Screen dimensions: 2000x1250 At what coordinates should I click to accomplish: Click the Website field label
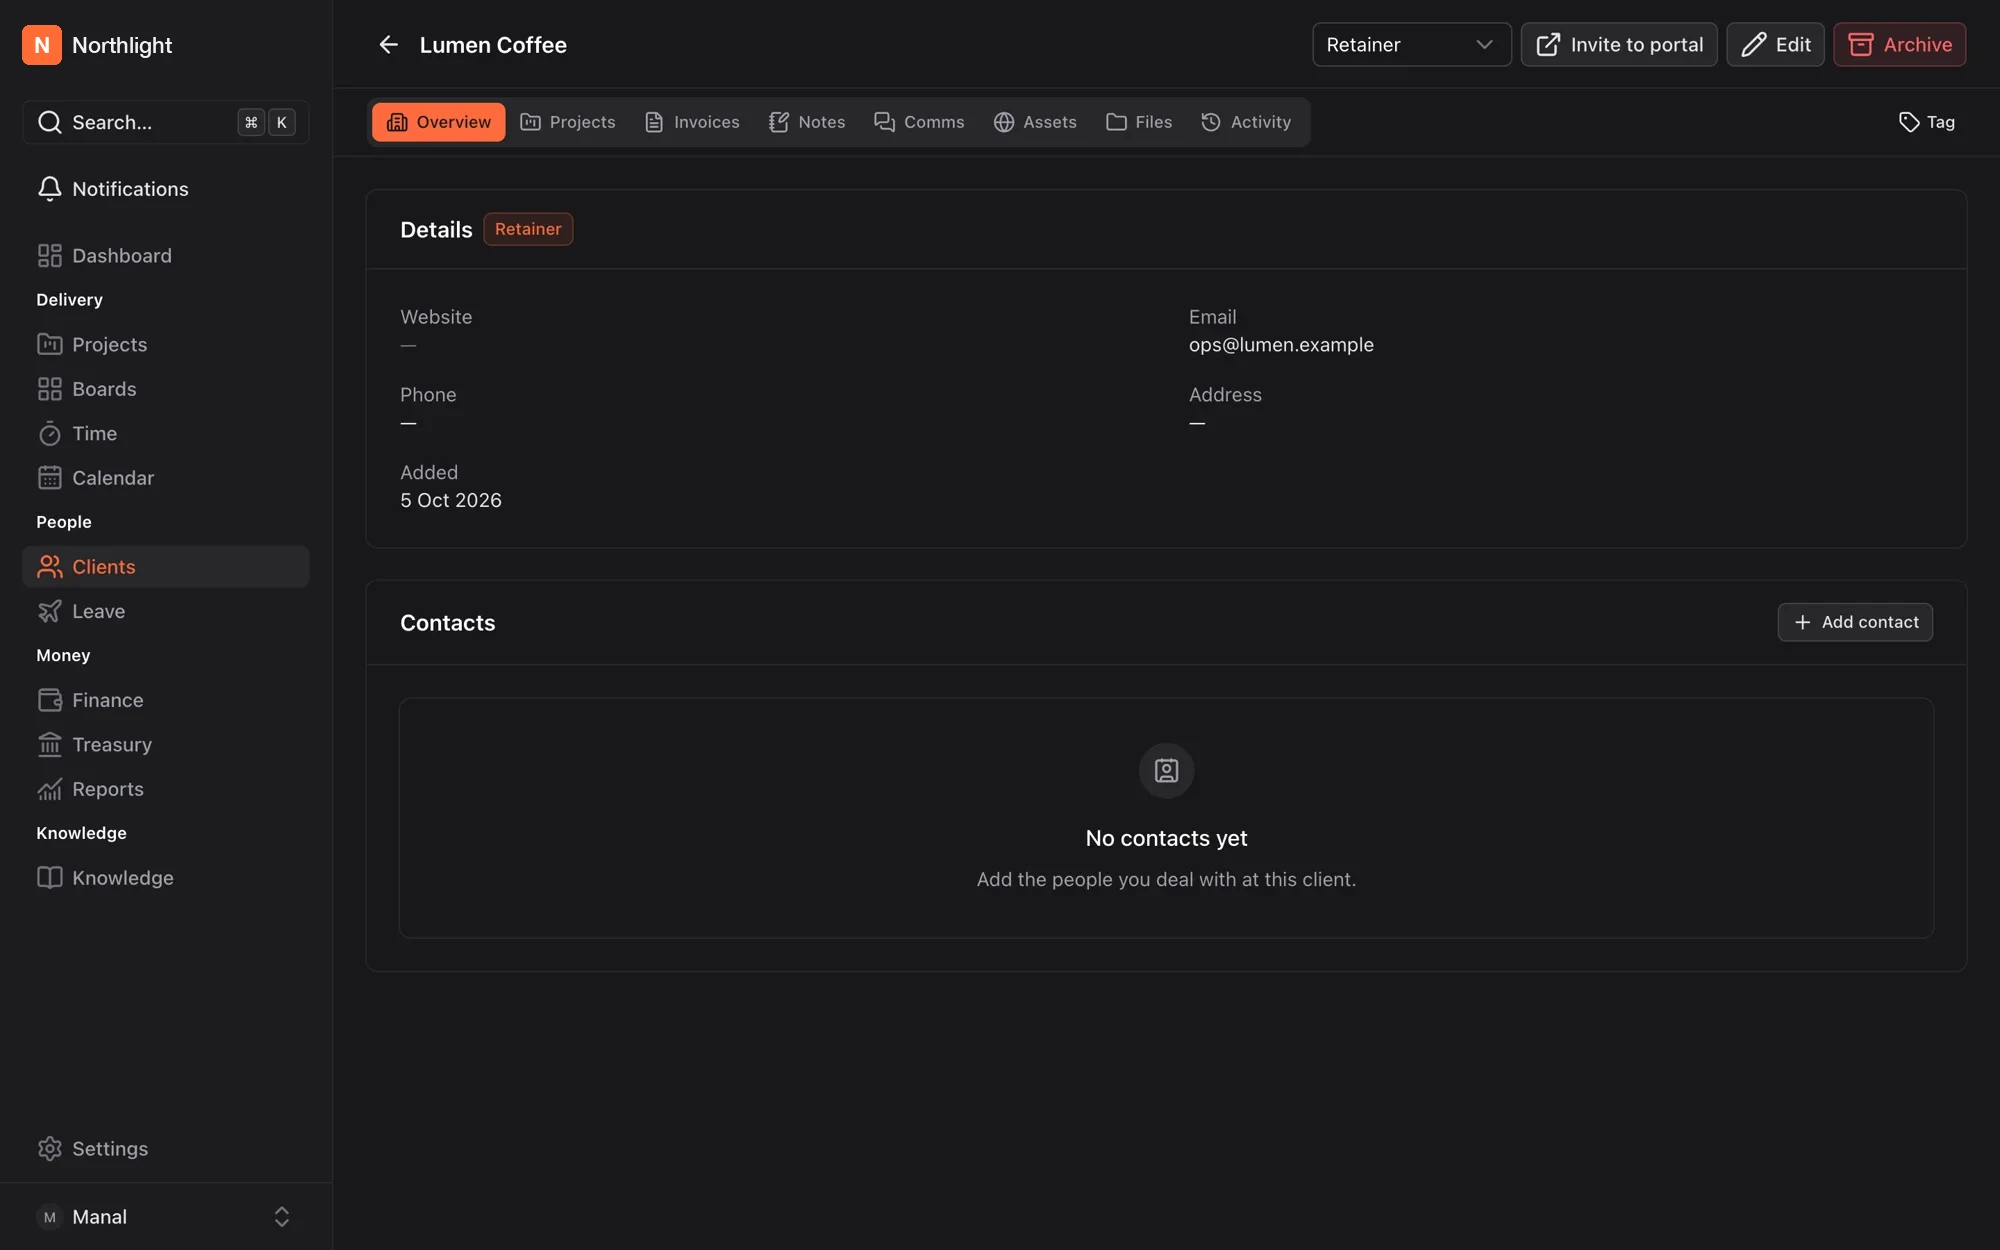pos(436,317)
